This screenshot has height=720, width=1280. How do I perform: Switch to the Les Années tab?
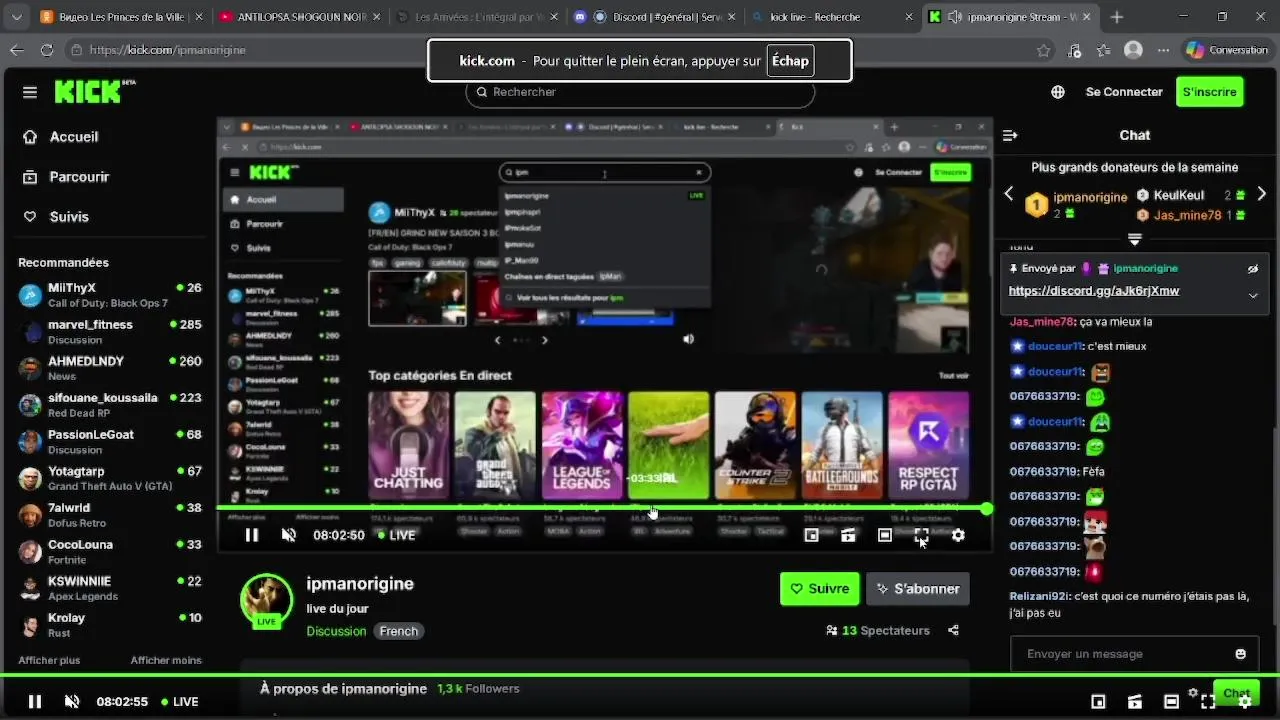coord(477,17)
